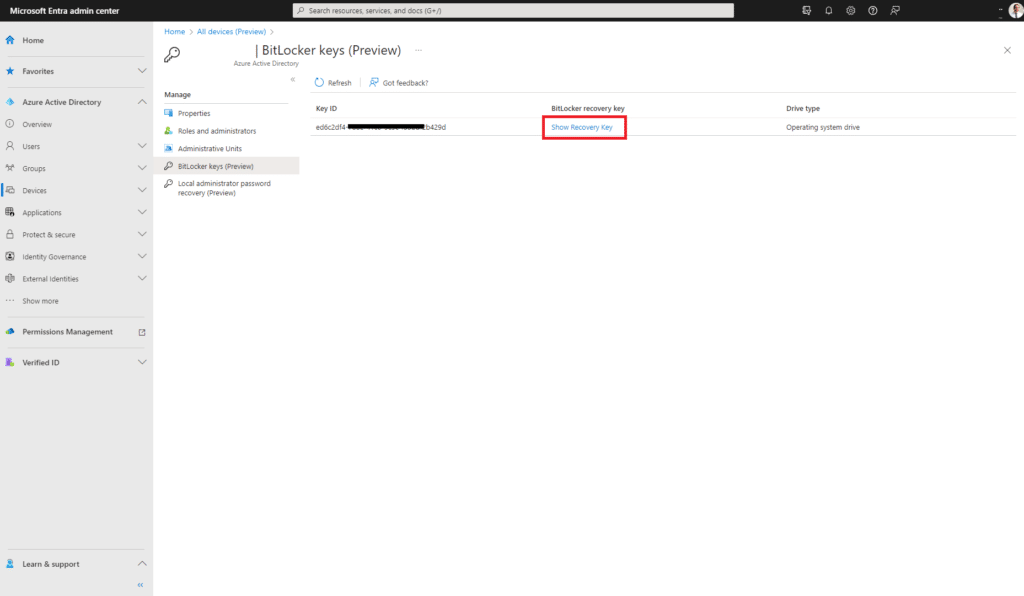Click the Home icon in sidebar
This screenshot has width=1024, height=596.
10,40
